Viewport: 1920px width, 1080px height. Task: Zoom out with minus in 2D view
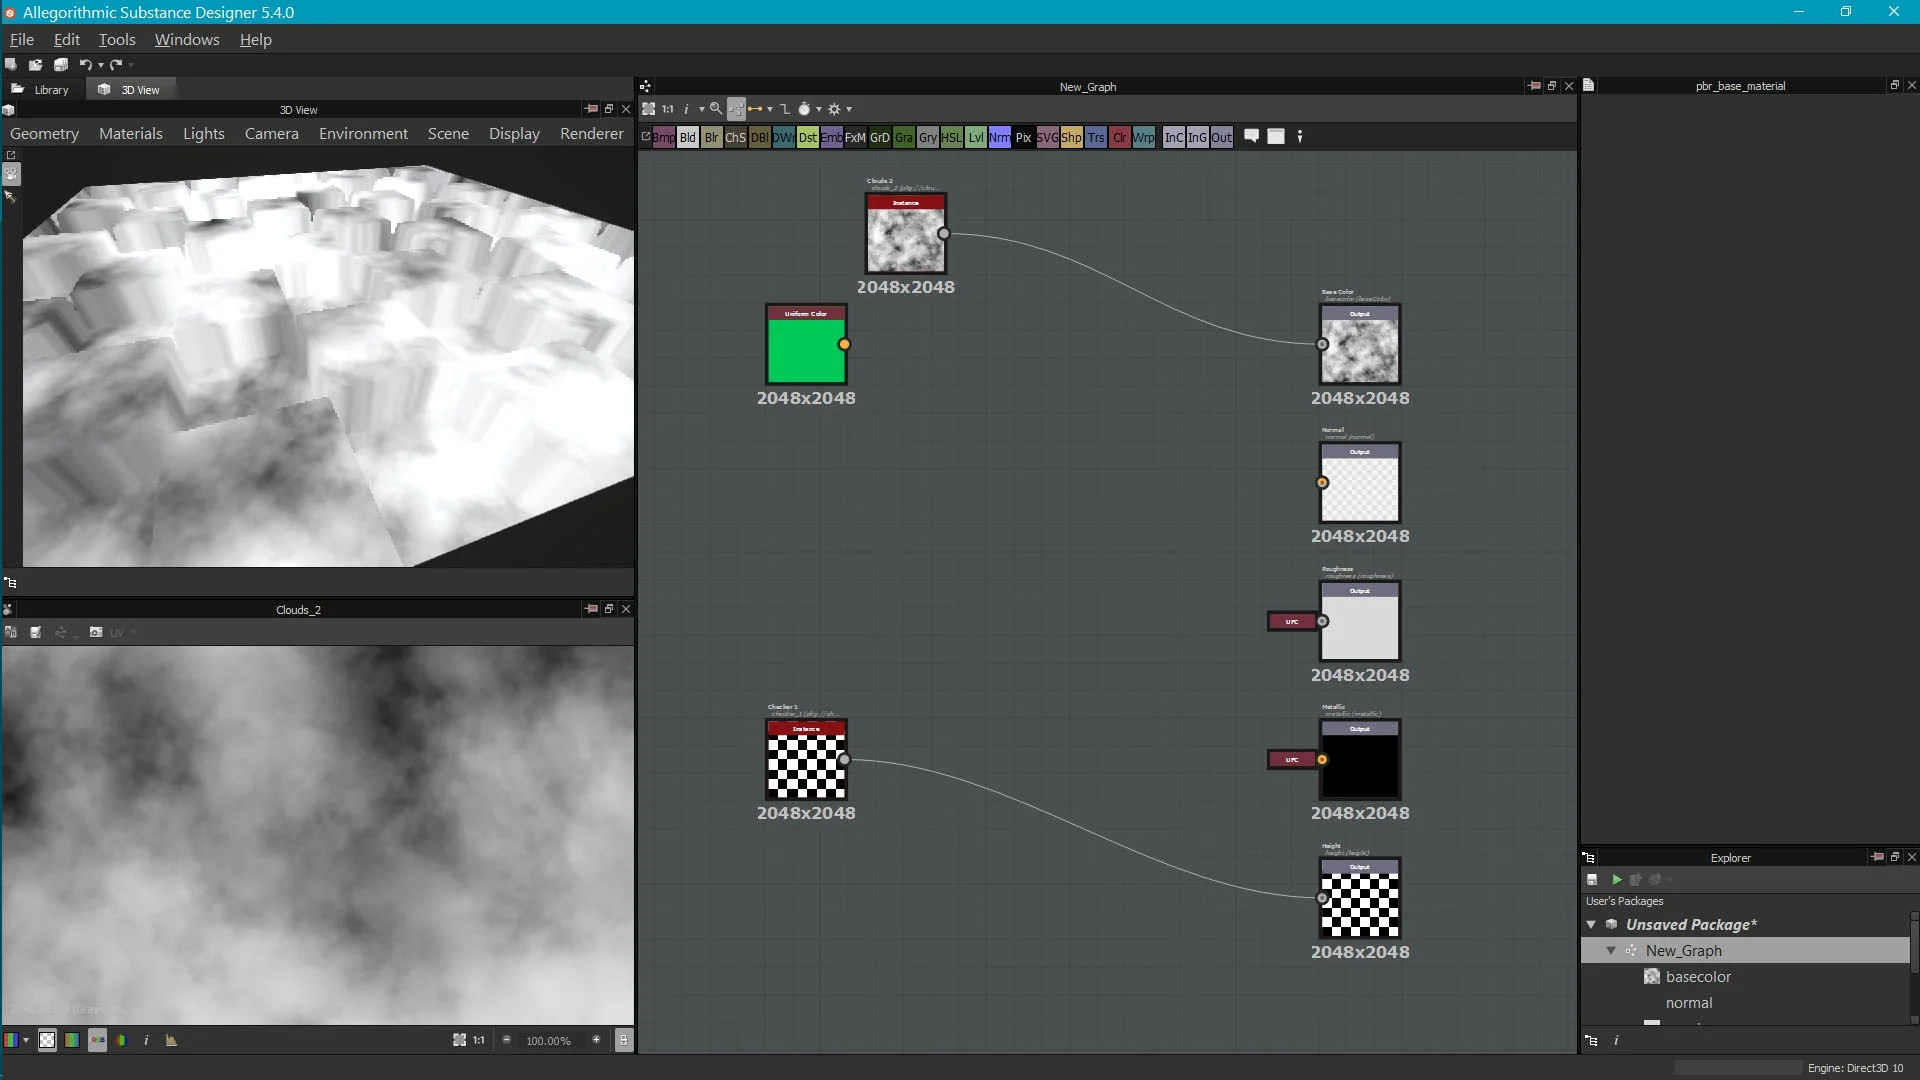click(507, 1040)
